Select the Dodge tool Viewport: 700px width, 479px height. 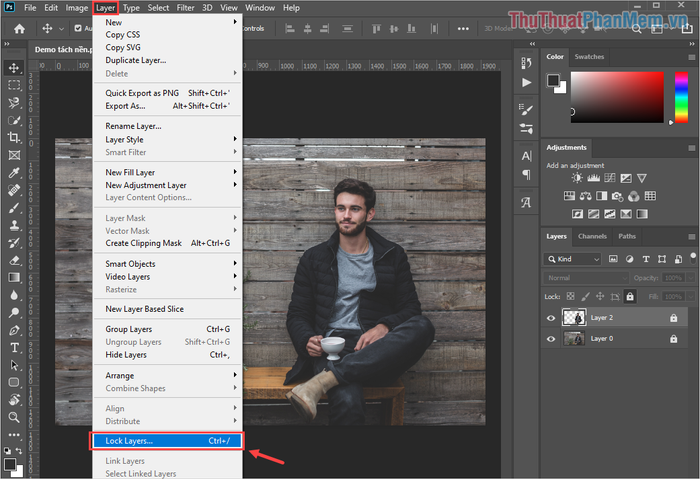click(14, 312)
